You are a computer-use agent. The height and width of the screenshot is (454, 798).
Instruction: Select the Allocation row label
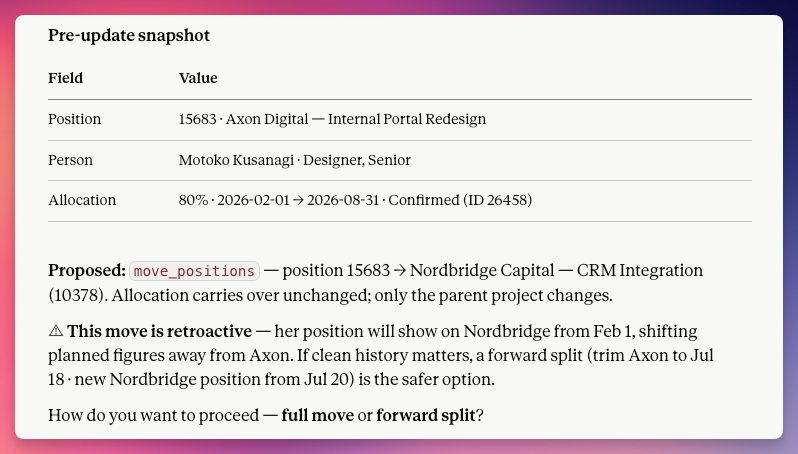pos(82,200)
